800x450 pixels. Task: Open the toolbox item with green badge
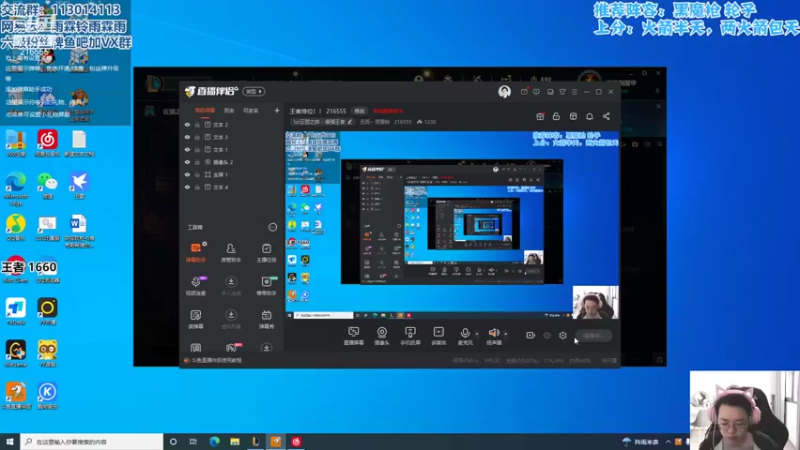click(x=266, y=285)
